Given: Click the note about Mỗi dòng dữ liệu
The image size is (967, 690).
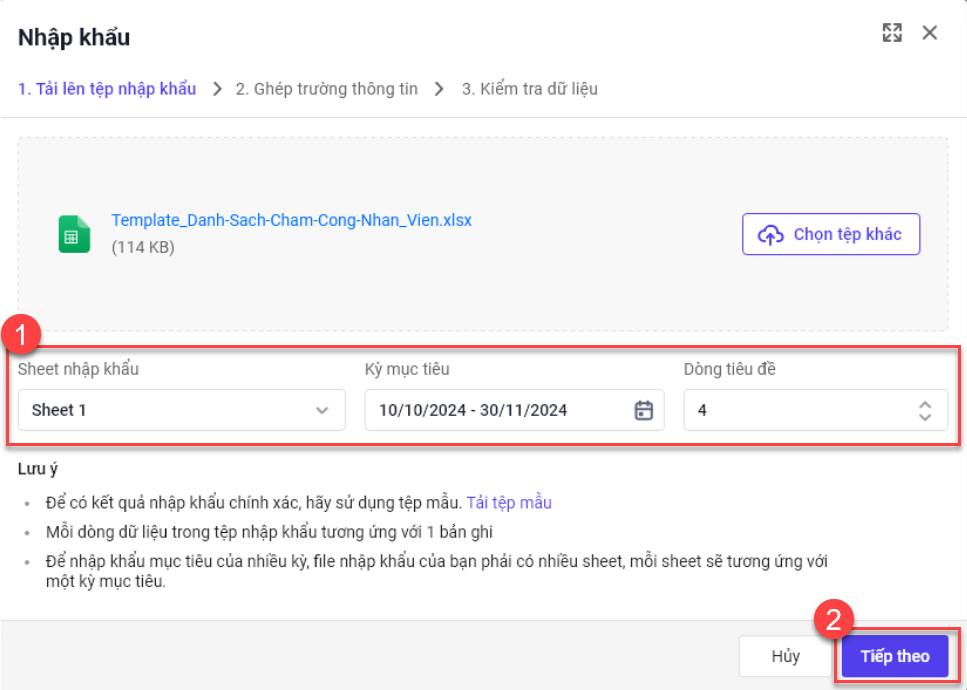Looking at the screenshot, I should tap(269, 532).
